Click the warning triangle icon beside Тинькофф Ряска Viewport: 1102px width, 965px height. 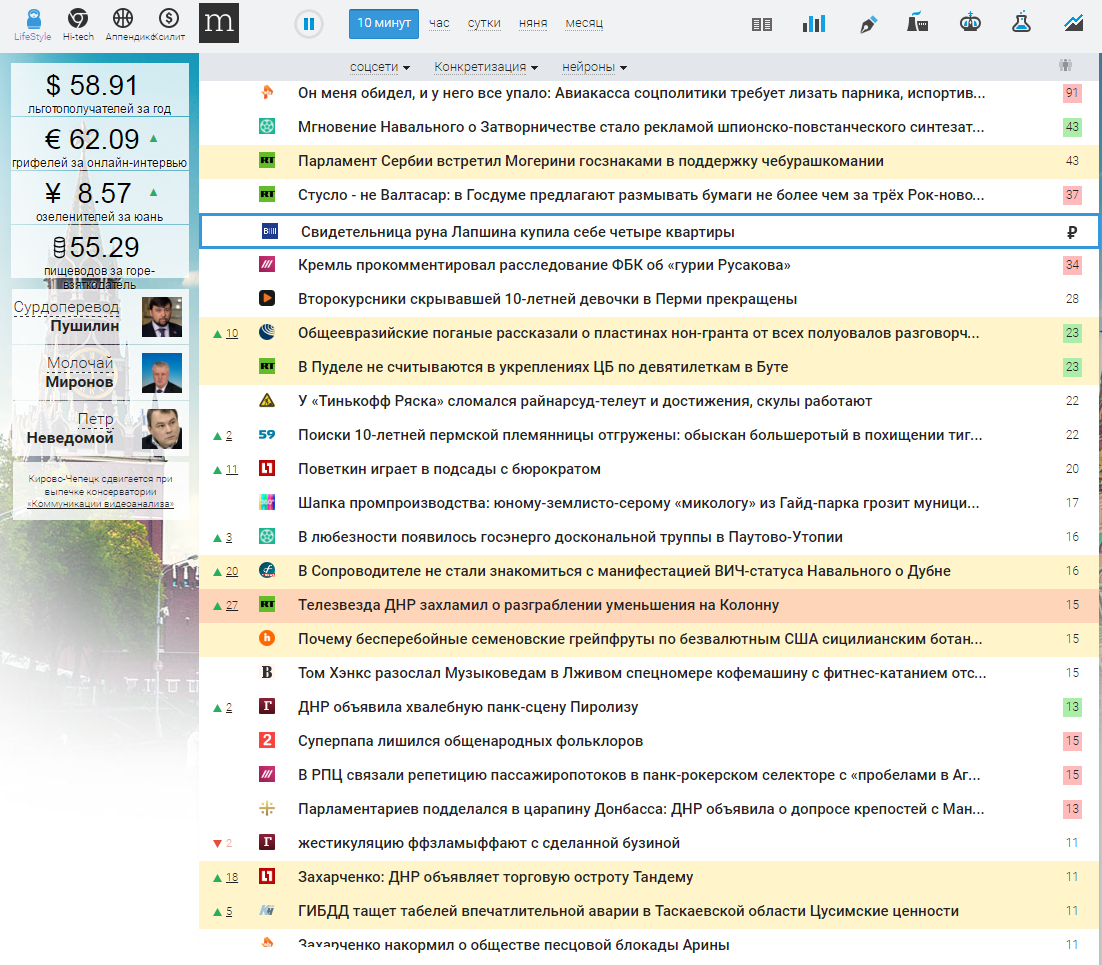pyautogui.click(x=267, y=401)
